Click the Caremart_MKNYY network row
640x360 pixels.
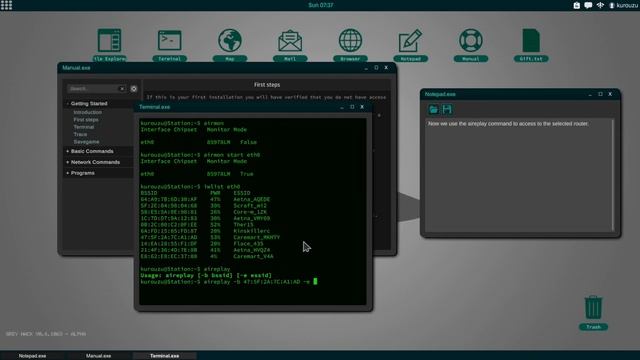[x=210, y=238]
